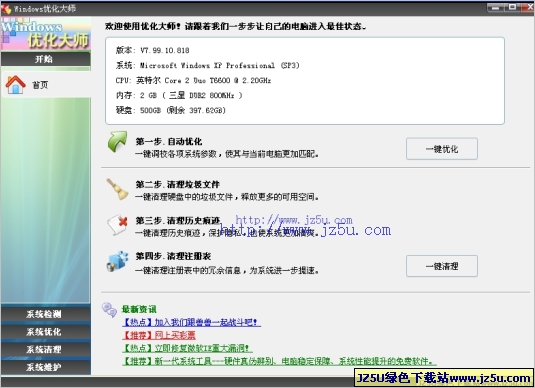Open the 系统检测 sidebar section
Image resolution: width=535 pixels, height=388 pixels.
(46, 314)
